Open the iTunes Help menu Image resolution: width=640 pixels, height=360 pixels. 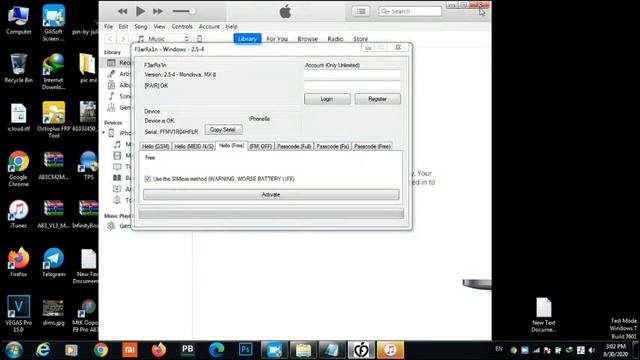(x=231, y=27)
